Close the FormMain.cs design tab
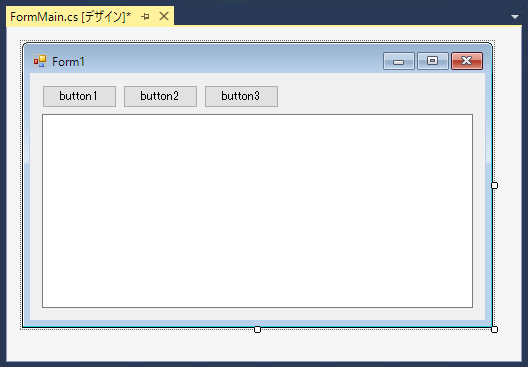The image size is (528, 367). [164, 16]
